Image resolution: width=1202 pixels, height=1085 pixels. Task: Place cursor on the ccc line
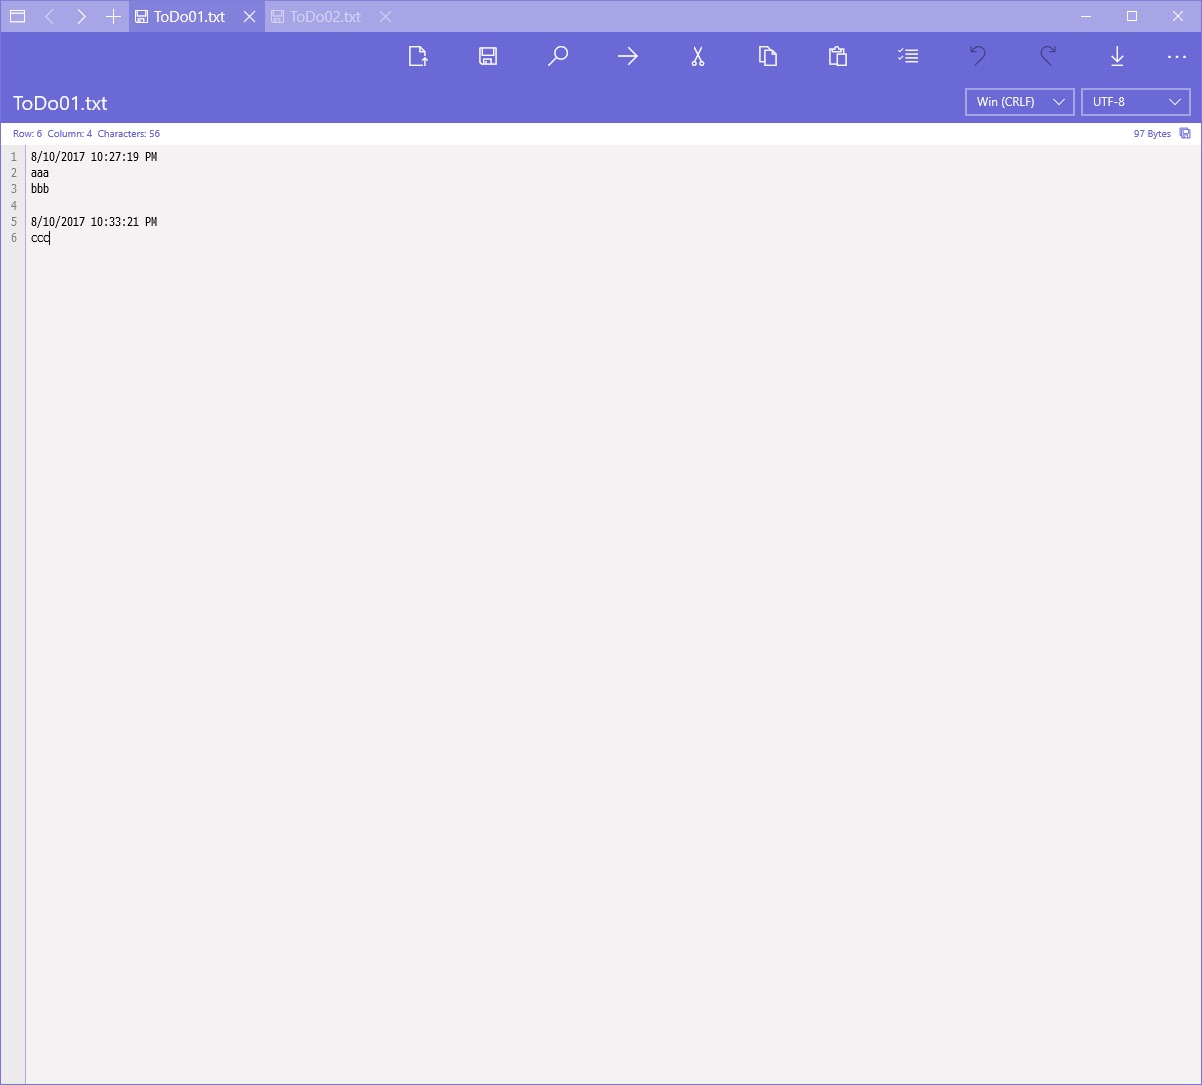40,238
